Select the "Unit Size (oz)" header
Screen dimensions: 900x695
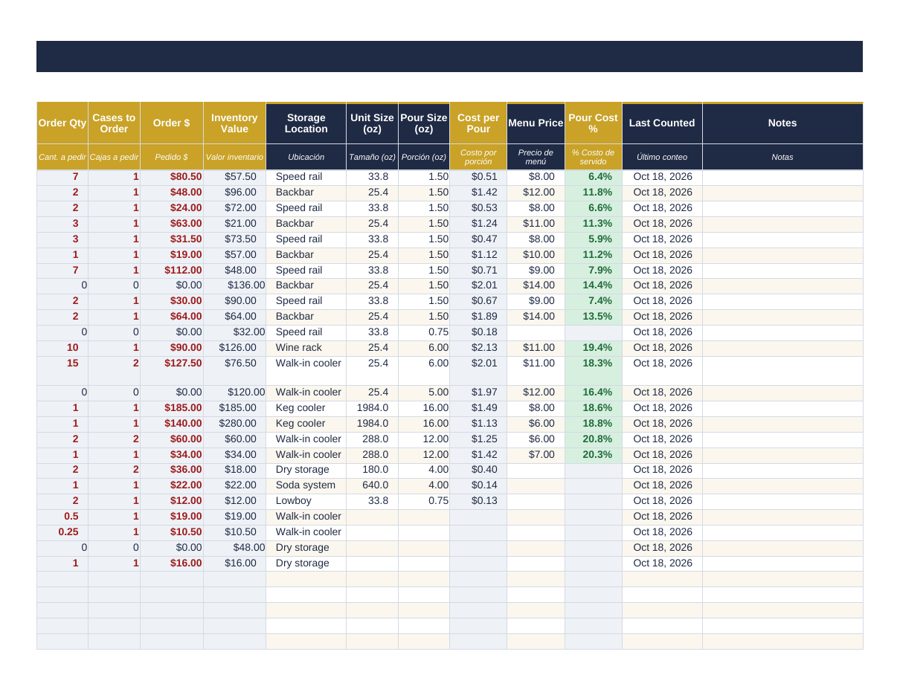click(372, 123)
